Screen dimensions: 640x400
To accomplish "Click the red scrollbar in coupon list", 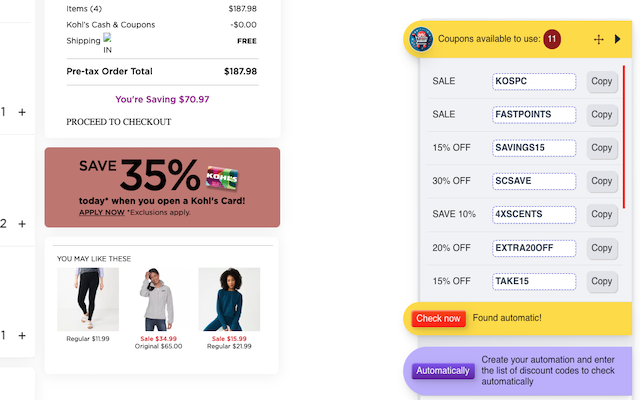I will (624, 137).
